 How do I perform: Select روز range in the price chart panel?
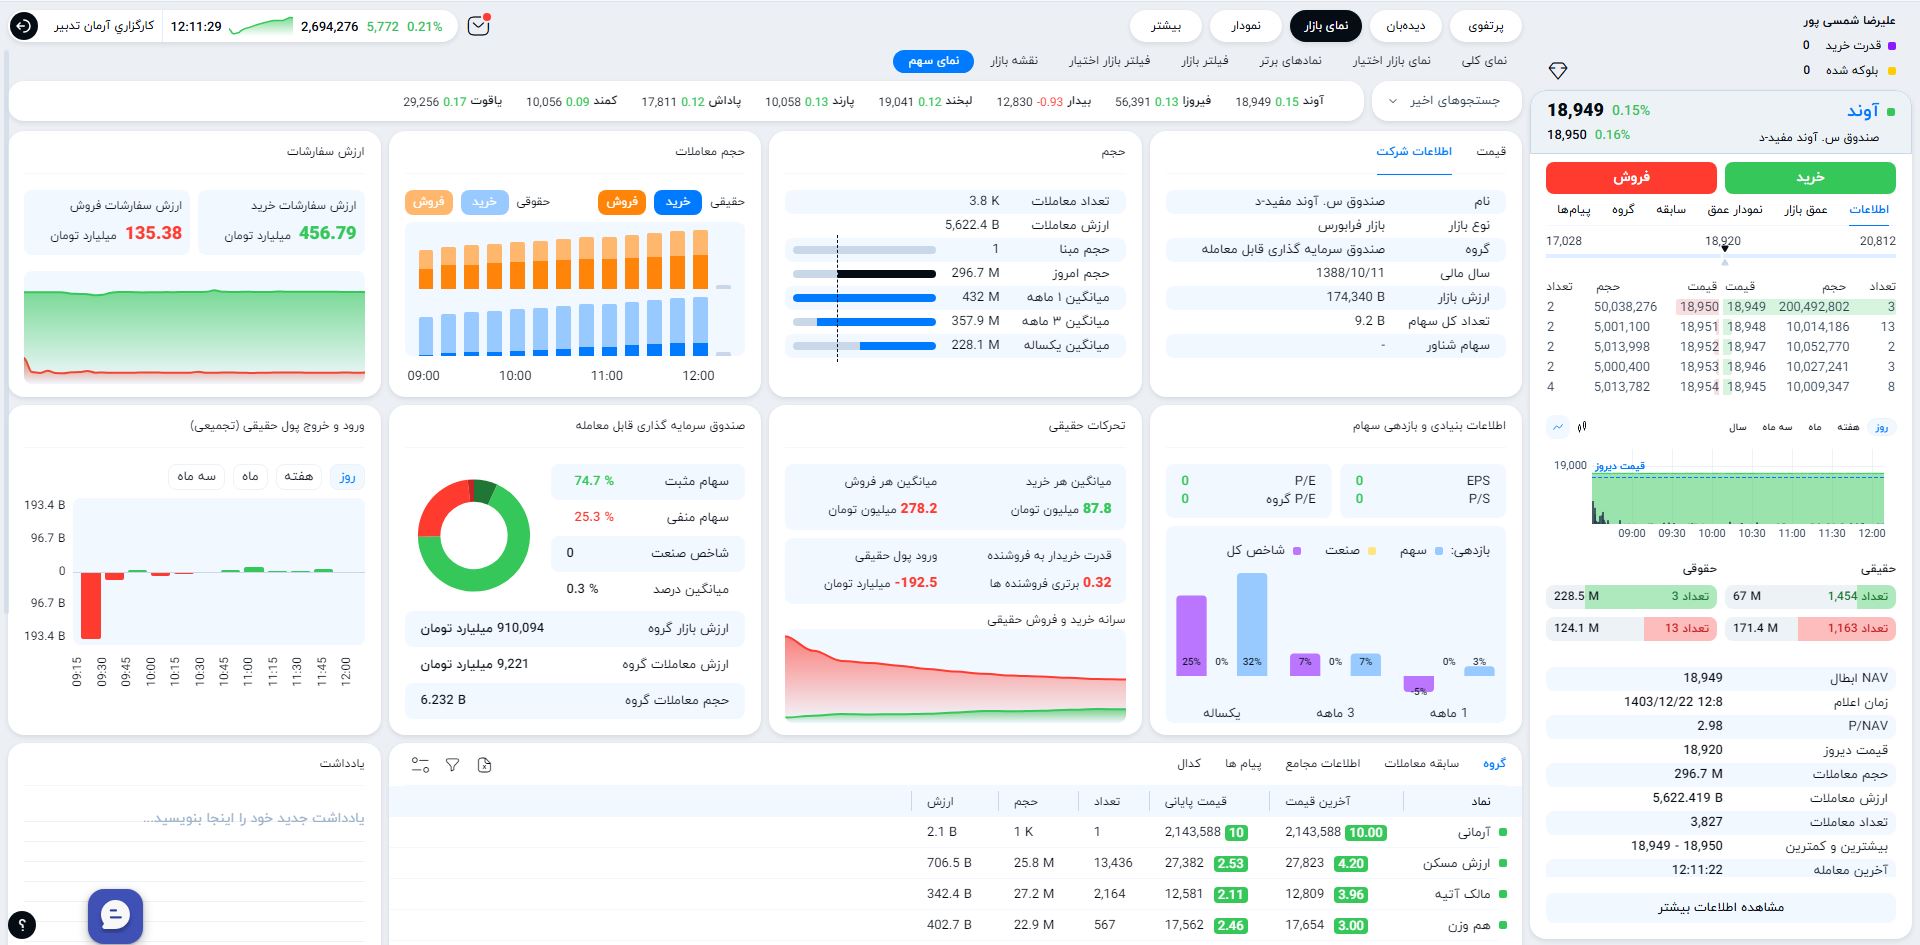click(1882, 427)
